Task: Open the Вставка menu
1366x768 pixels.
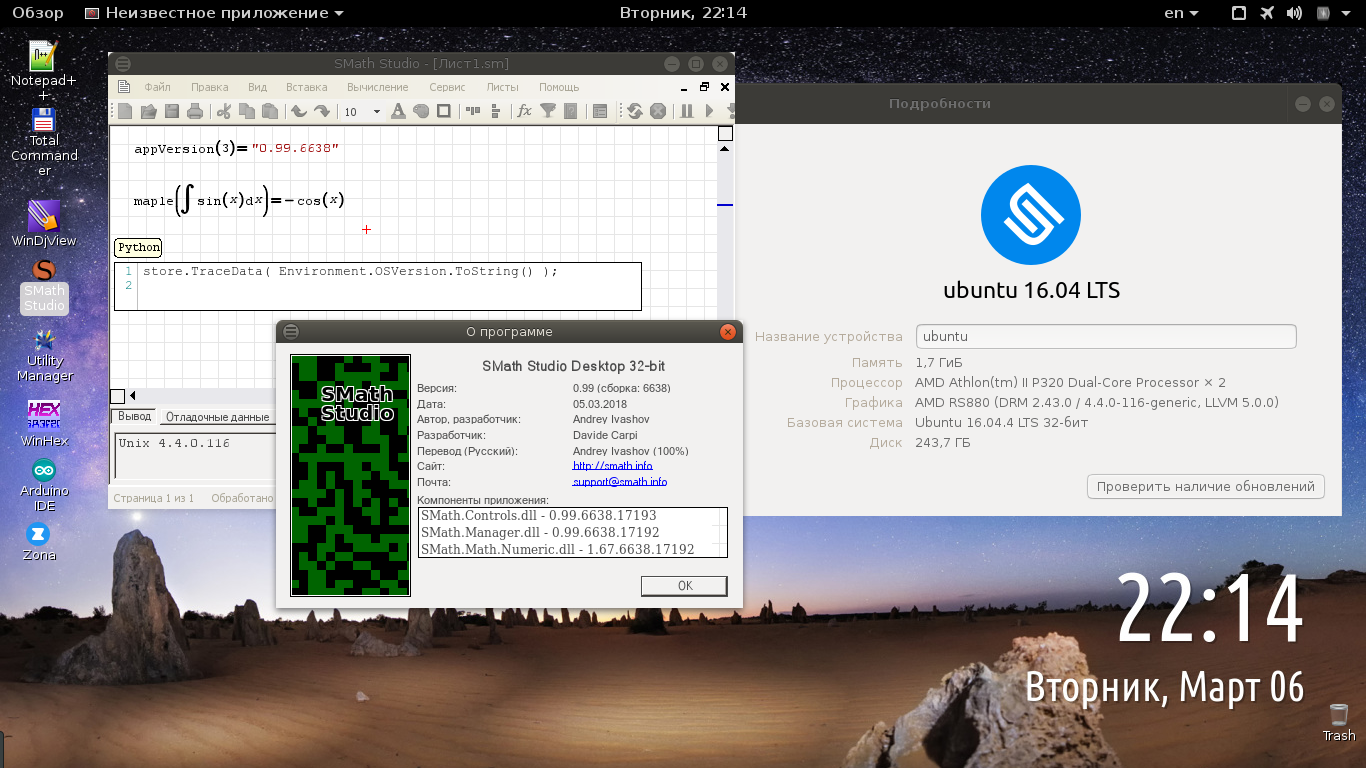Action: point(306,87)
